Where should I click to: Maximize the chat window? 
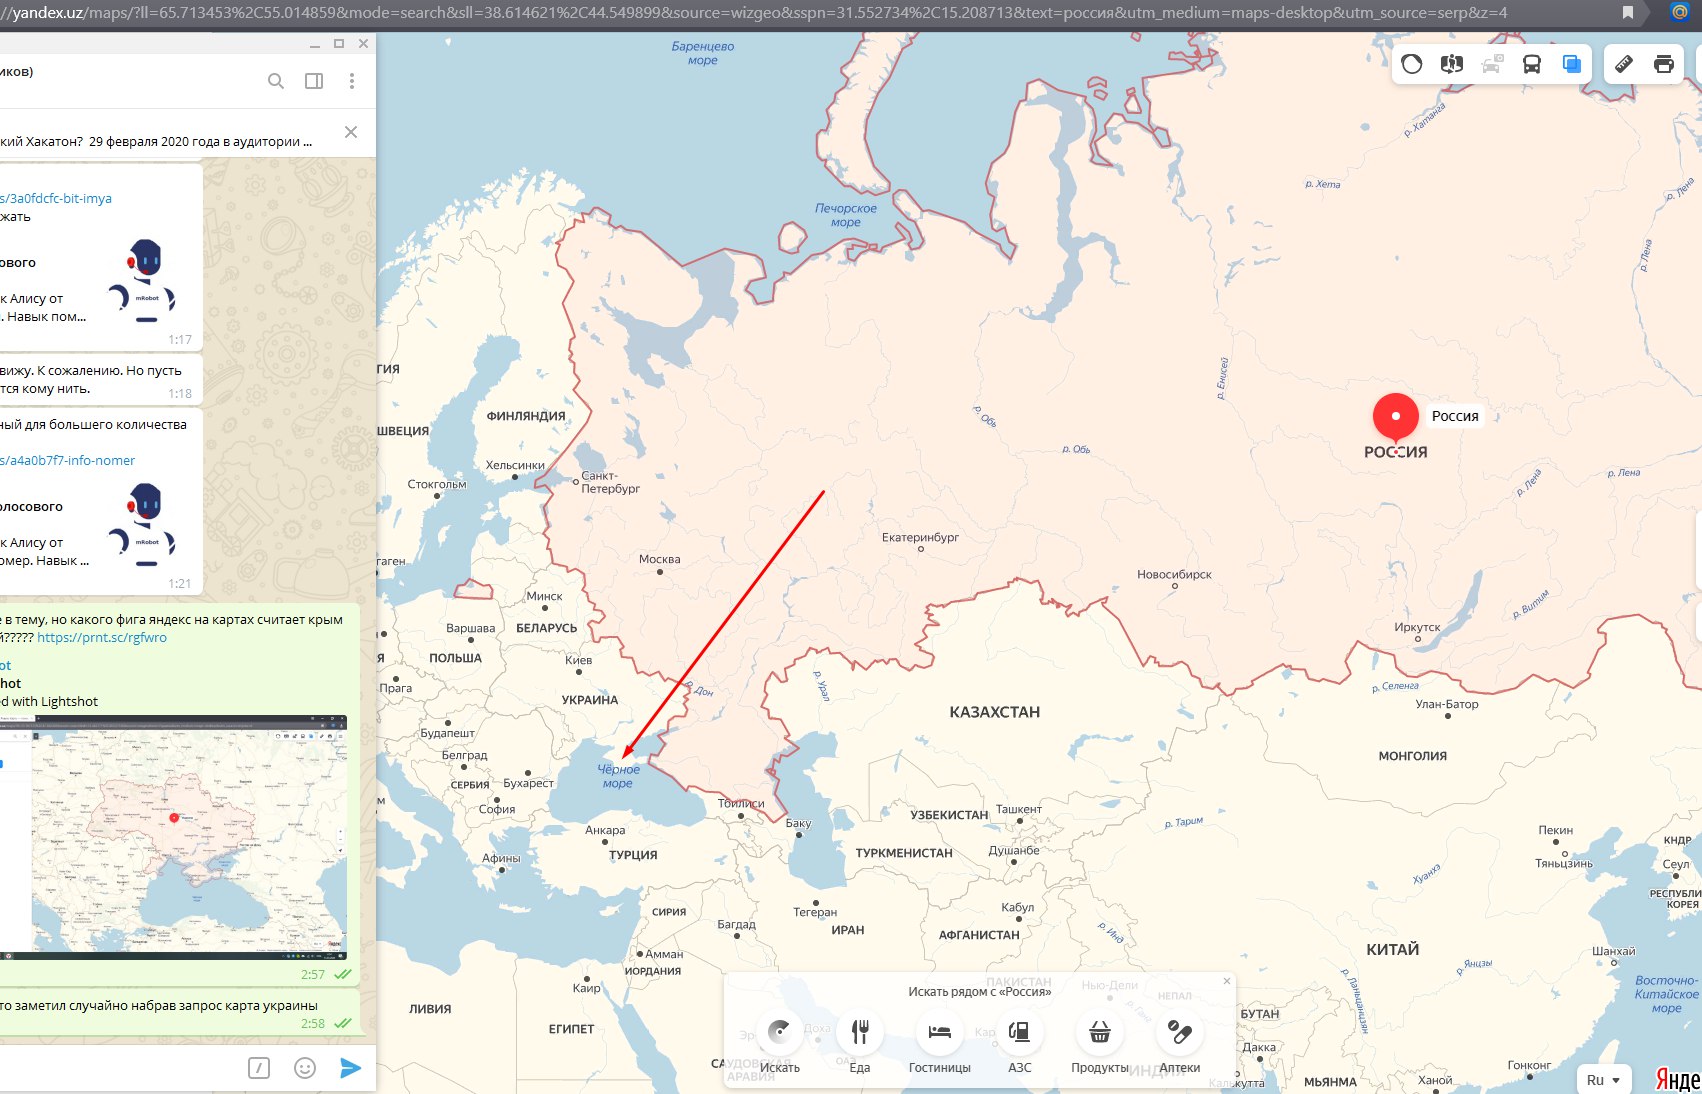tap(339, 44)
